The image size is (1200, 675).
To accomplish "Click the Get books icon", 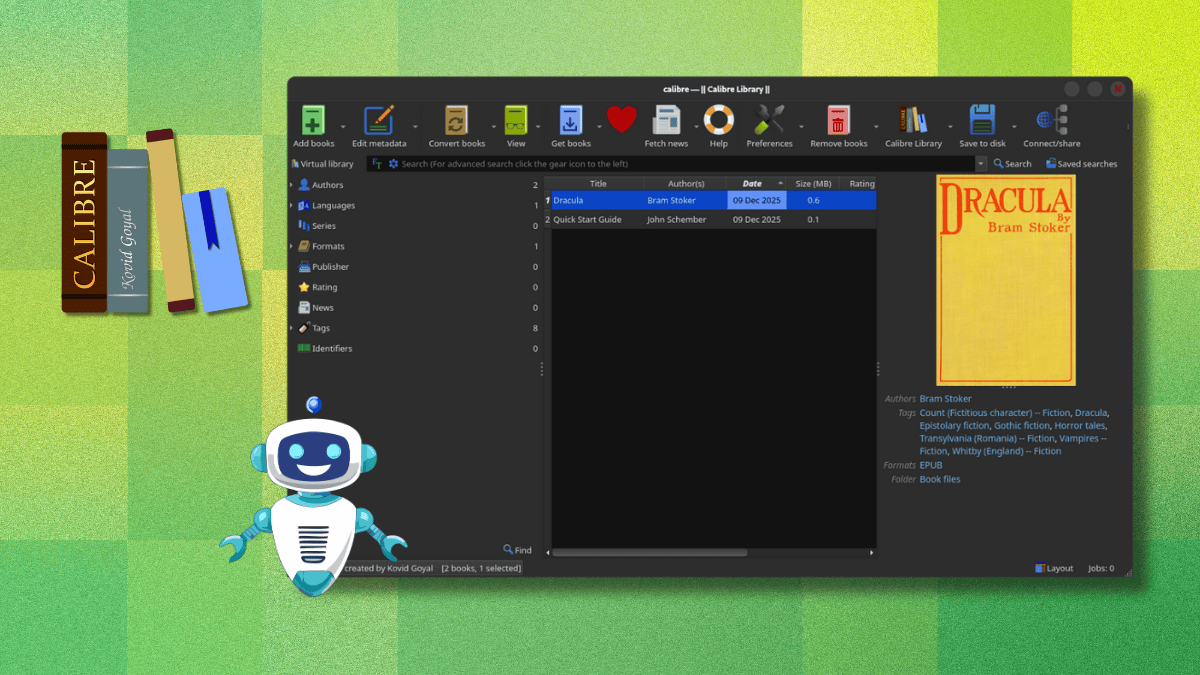I will pos(570,118).
